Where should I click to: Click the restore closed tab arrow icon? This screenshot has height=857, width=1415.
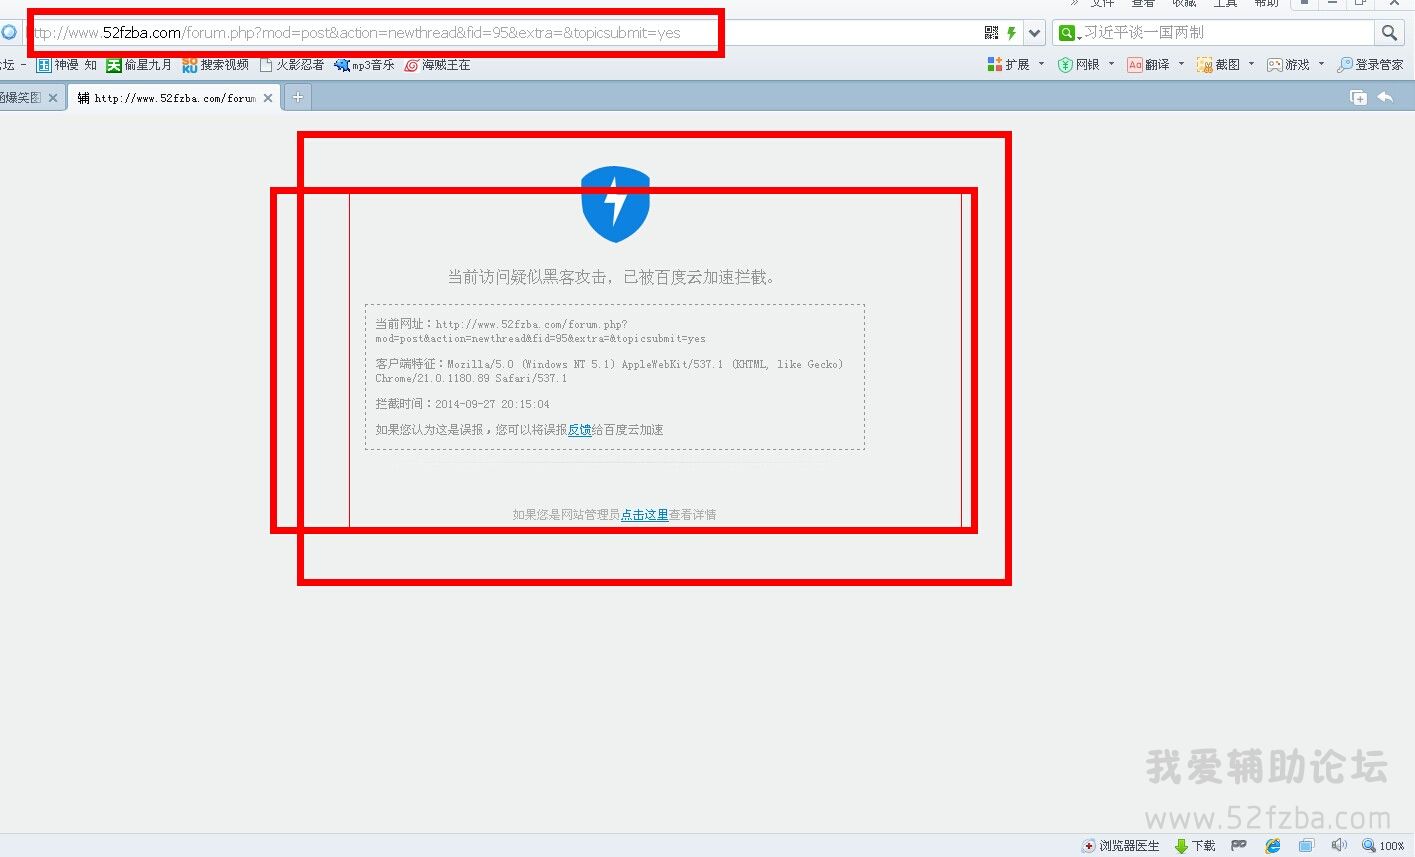point(1385,97)
